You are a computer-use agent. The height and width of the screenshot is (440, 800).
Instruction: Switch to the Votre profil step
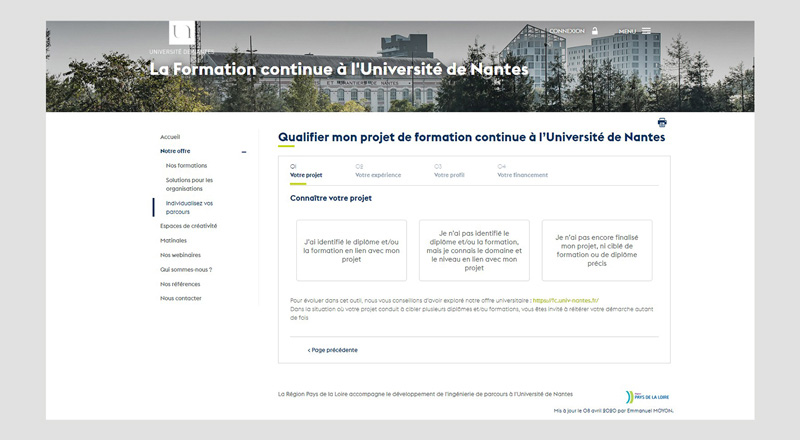point(449,171)
